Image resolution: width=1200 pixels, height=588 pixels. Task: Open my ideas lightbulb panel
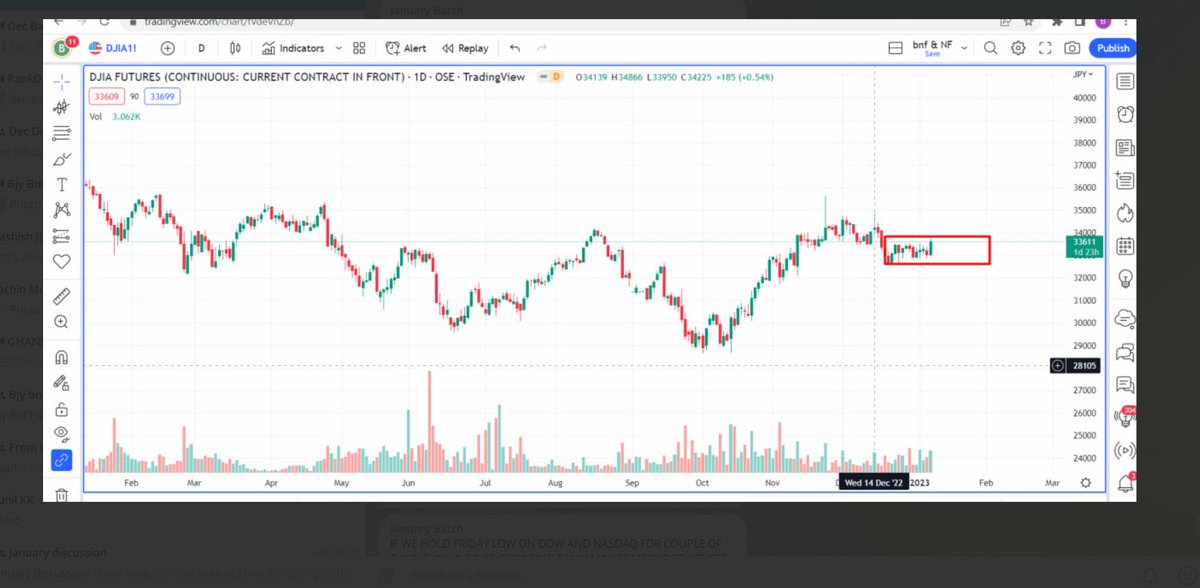tap(1125, 278)
